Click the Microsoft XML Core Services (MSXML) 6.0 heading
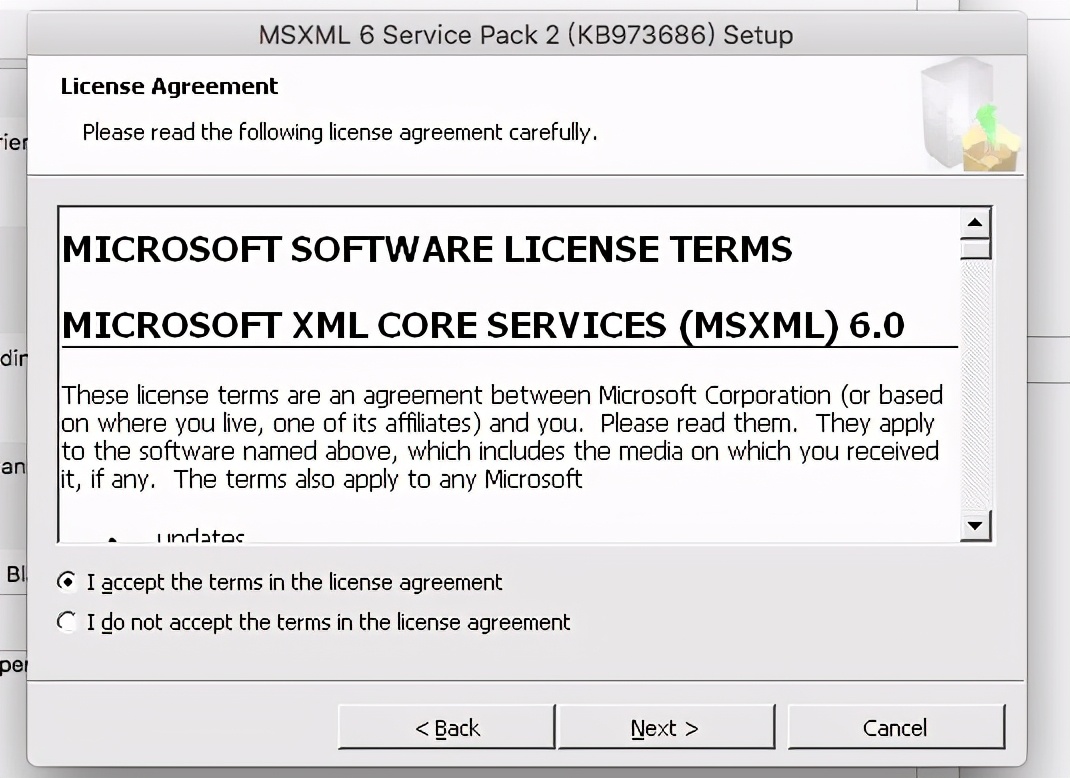 (483, 325)
